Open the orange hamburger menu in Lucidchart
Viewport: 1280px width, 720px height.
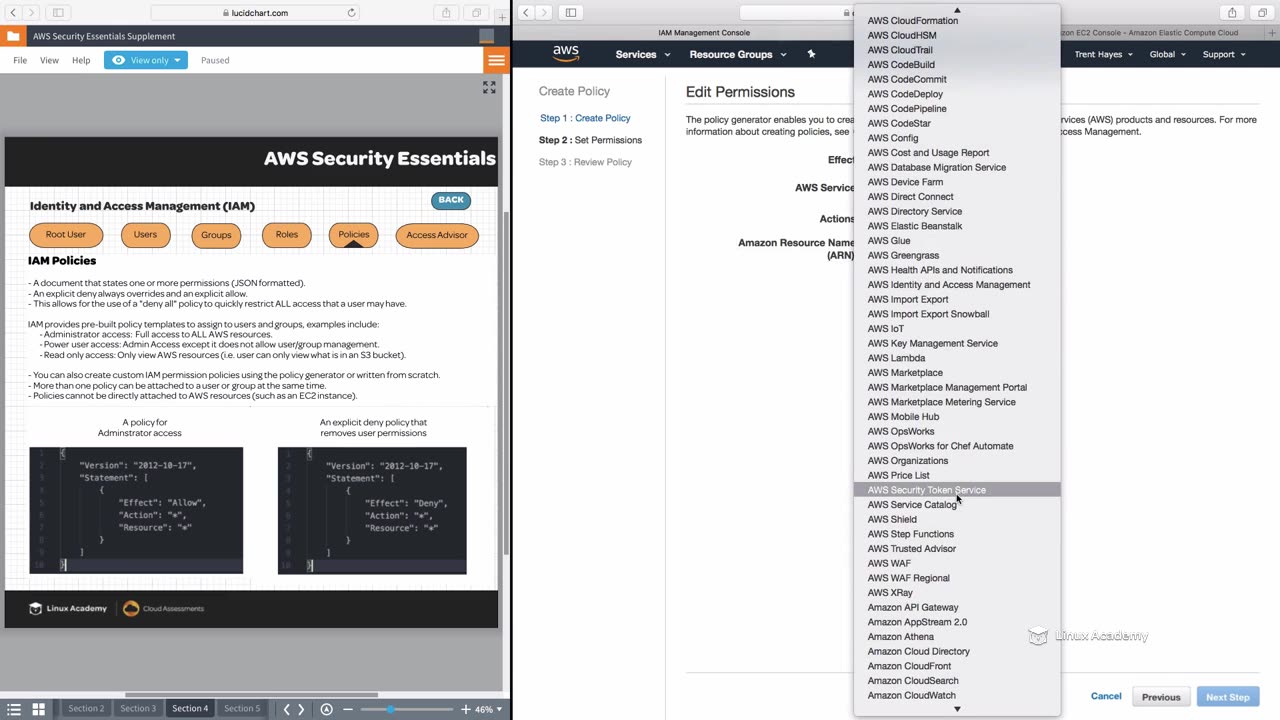coord(496,60)
